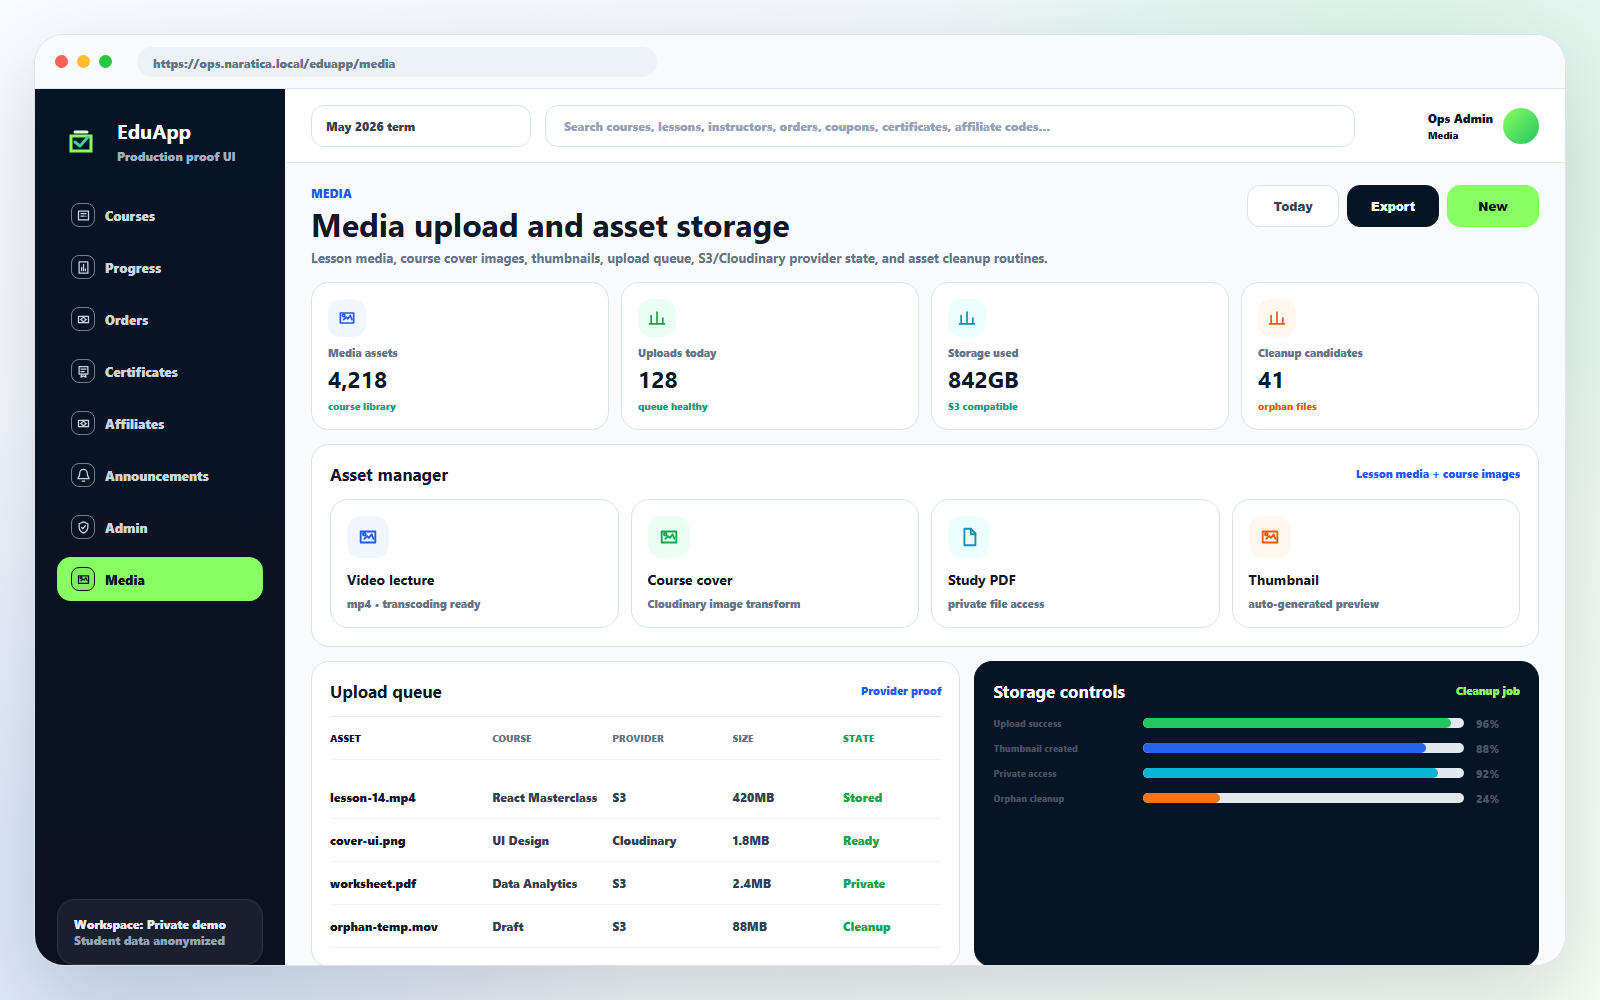The width and height of the screenshot is (1600, 1000).
Task: Open the Study PDF asset card
Action: pyautogui.click(x=1075, y=563)
